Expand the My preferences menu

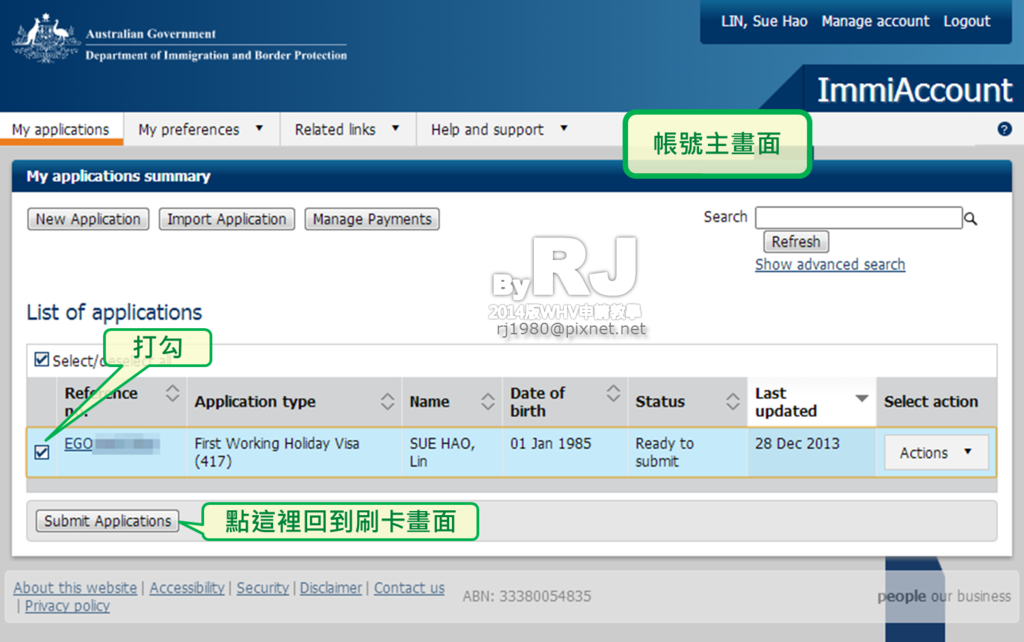[x=201, y=129]
